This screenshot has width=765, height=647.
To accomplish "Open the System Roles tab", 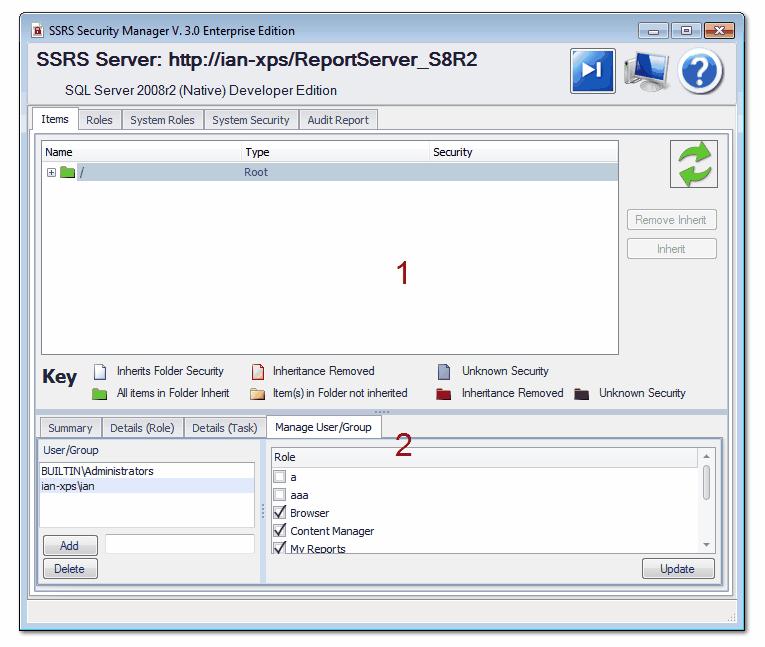I will [162, 120].
